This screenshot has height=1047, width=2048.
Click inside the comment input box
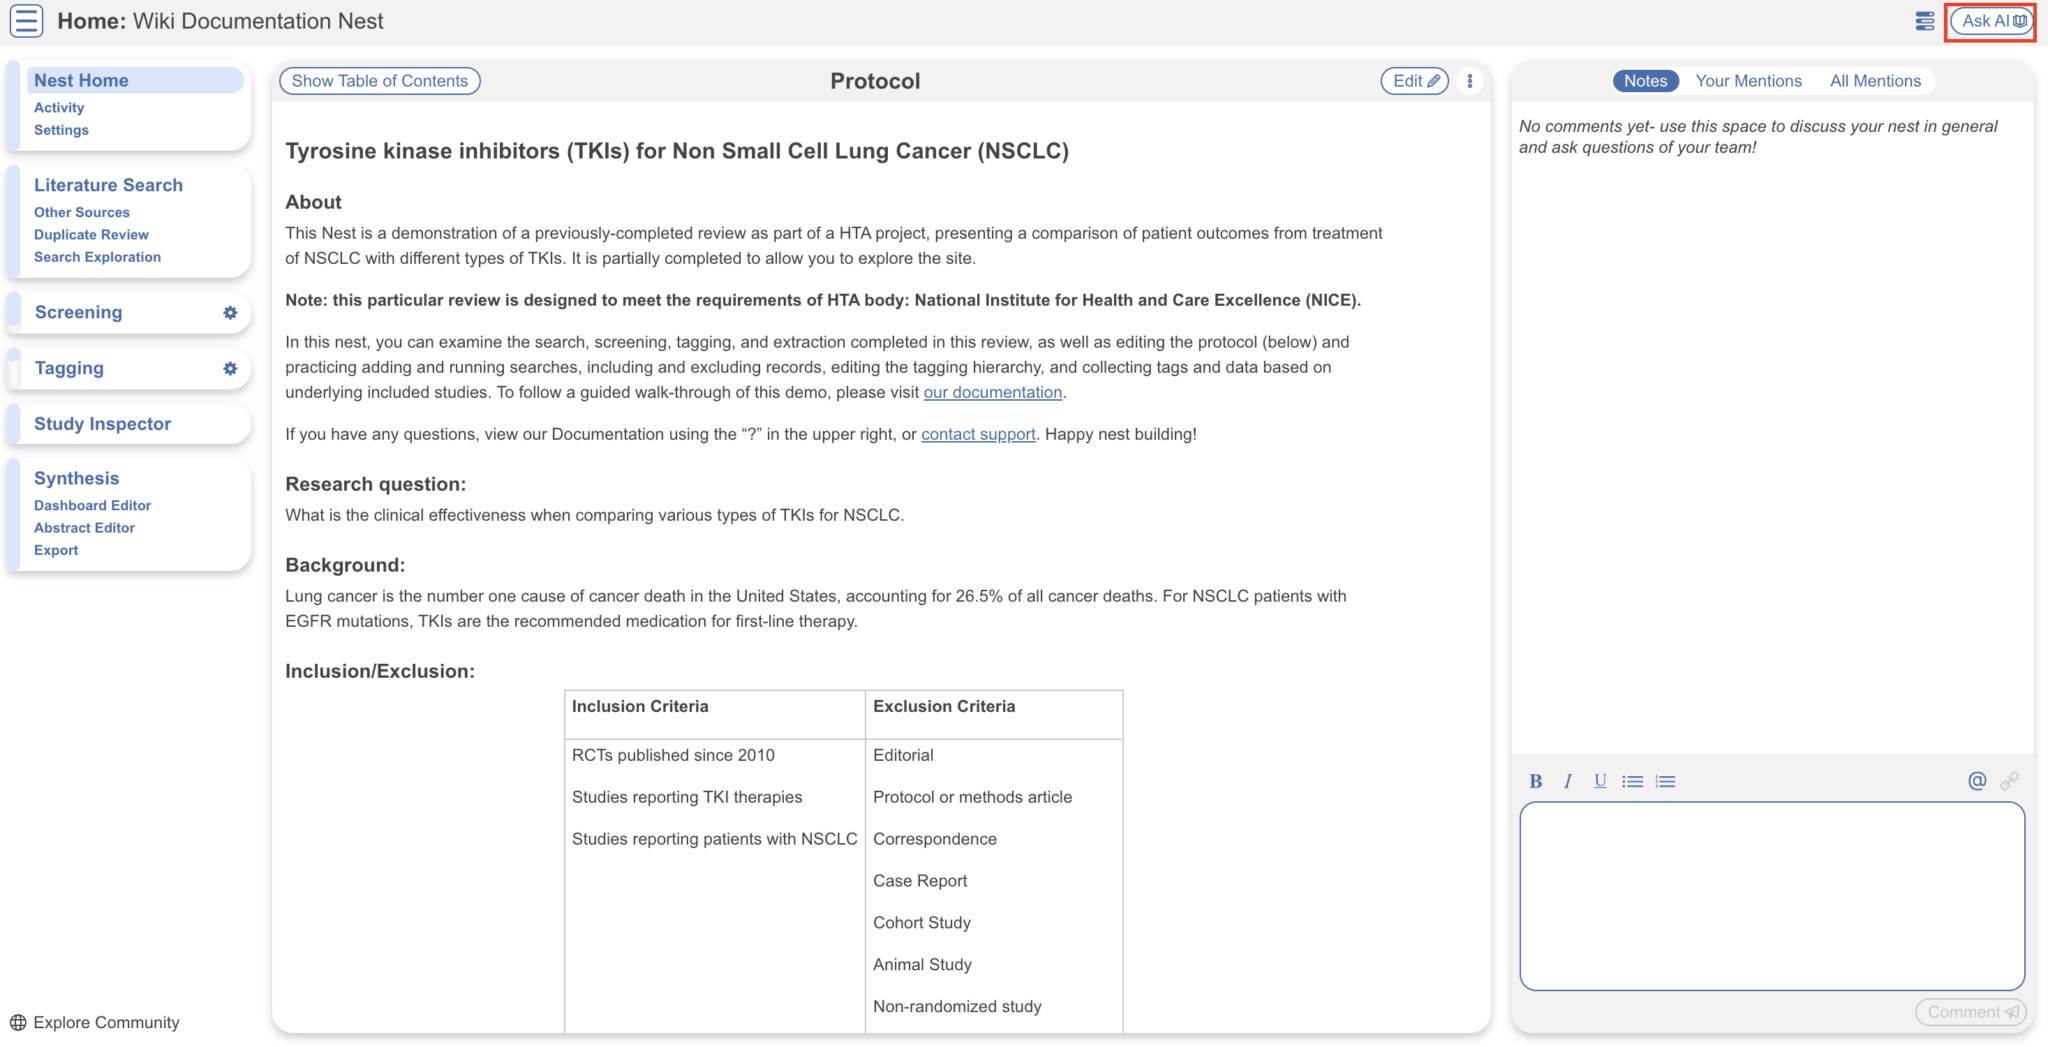point(1770,895)
